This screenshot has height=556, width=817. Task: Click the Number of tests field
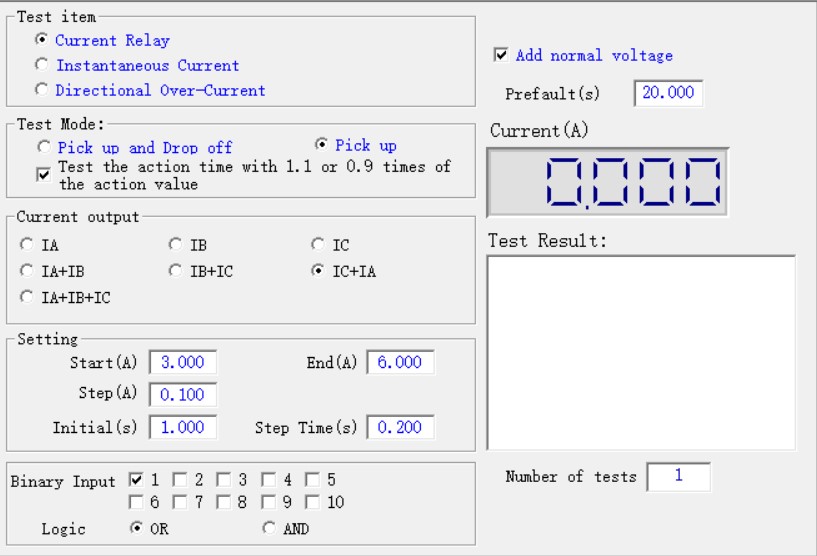(678, 477)
